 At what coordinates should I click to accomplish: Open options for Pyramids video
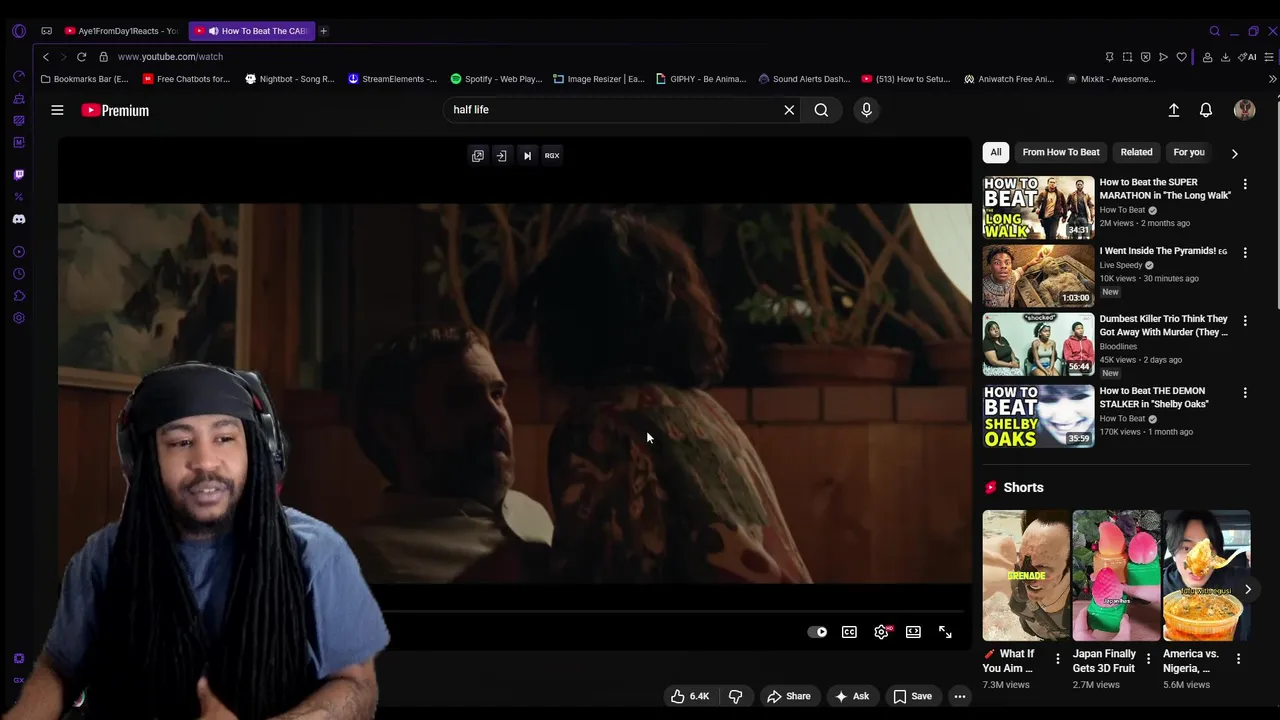tap(1245, 253)
